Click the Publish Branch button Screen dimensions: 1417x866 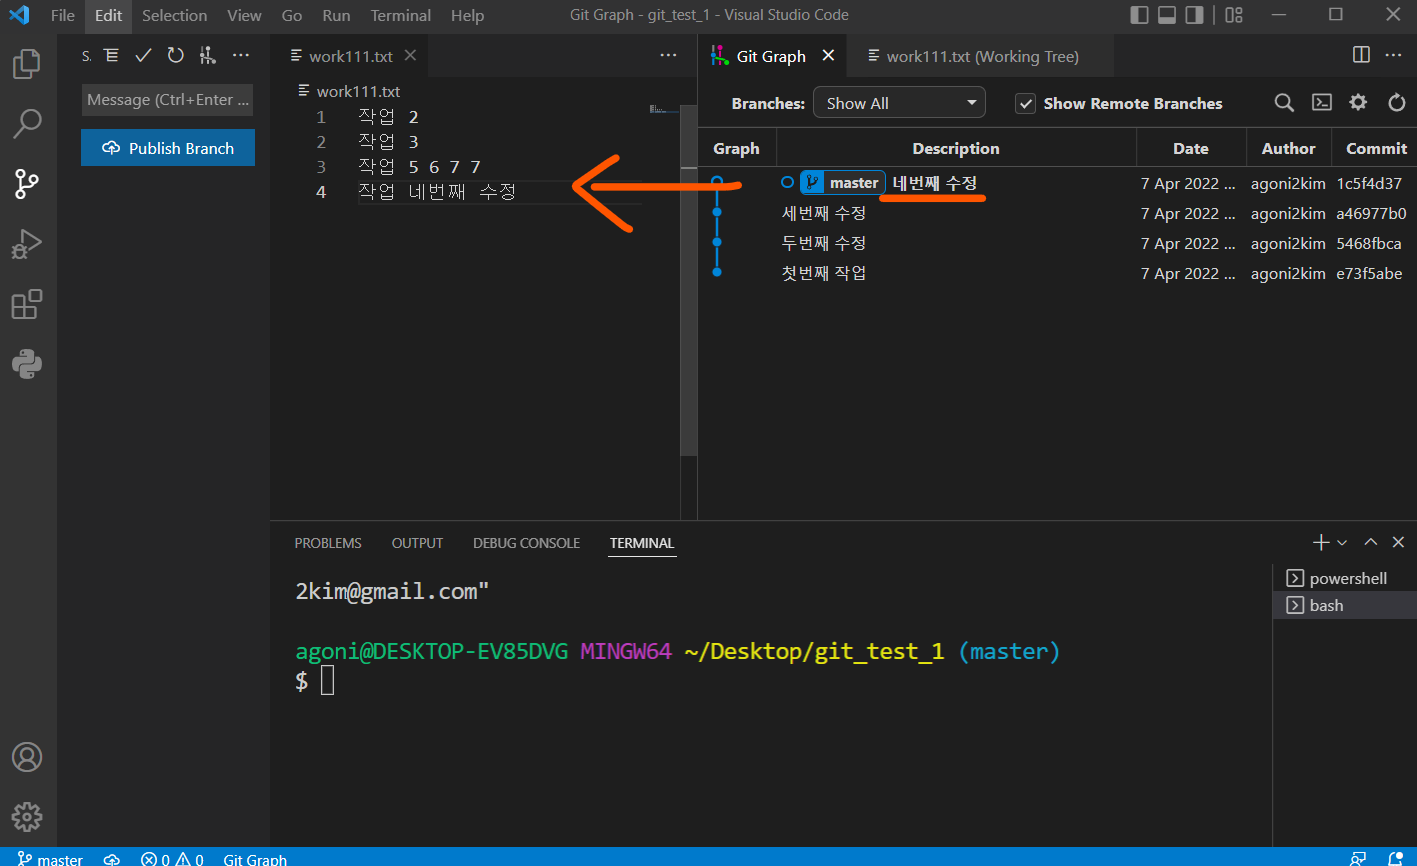pos(168,148)
